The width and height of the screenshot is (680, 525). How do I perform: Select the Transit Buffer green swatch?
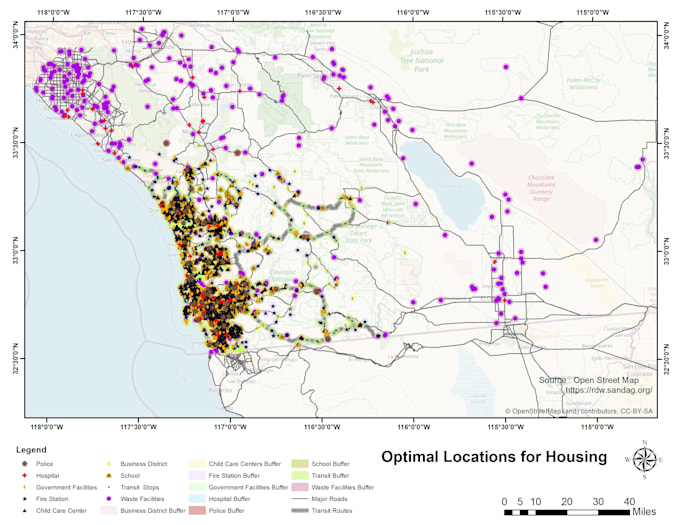pos(300,476)
